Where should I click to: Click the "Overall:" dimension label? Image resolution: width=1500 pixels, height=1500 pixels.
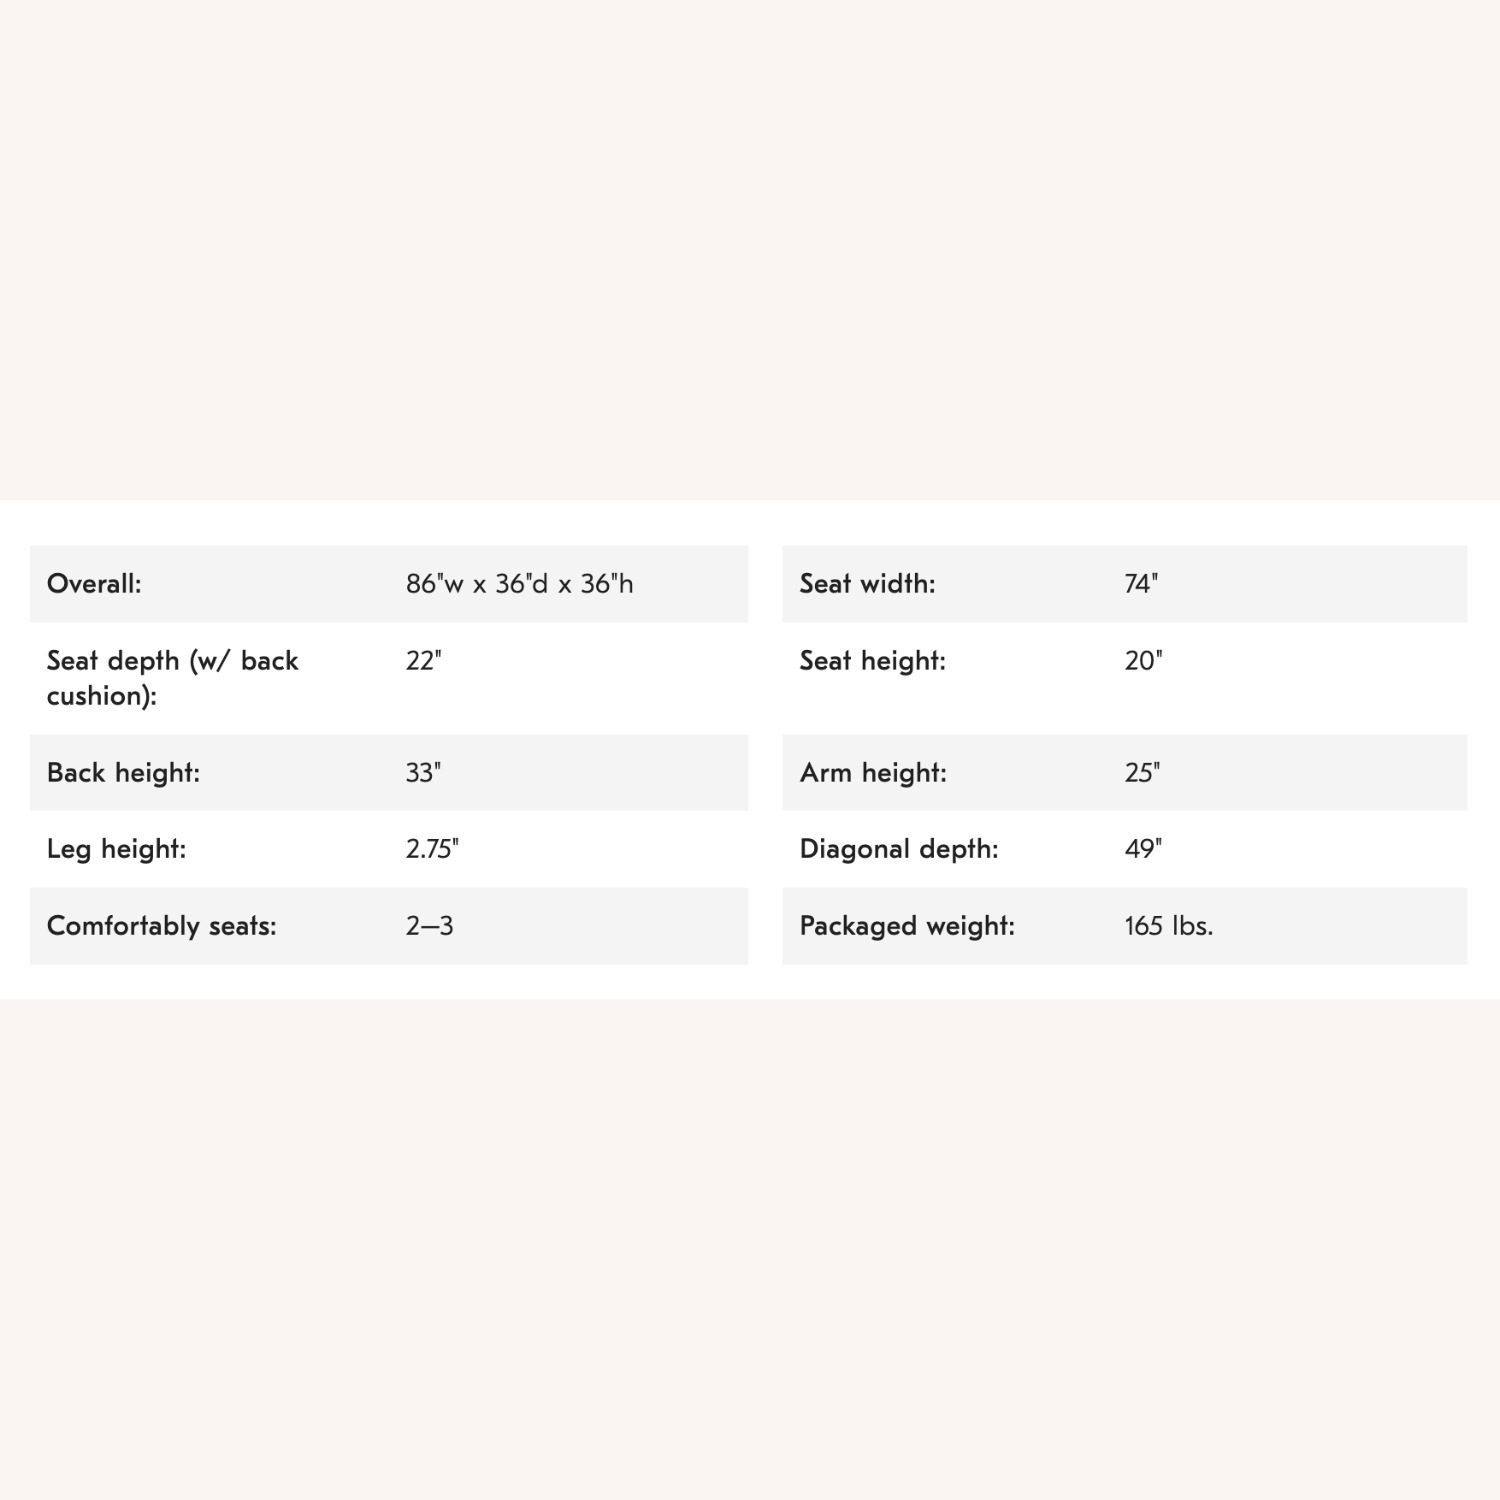click(x=94, y=584)
